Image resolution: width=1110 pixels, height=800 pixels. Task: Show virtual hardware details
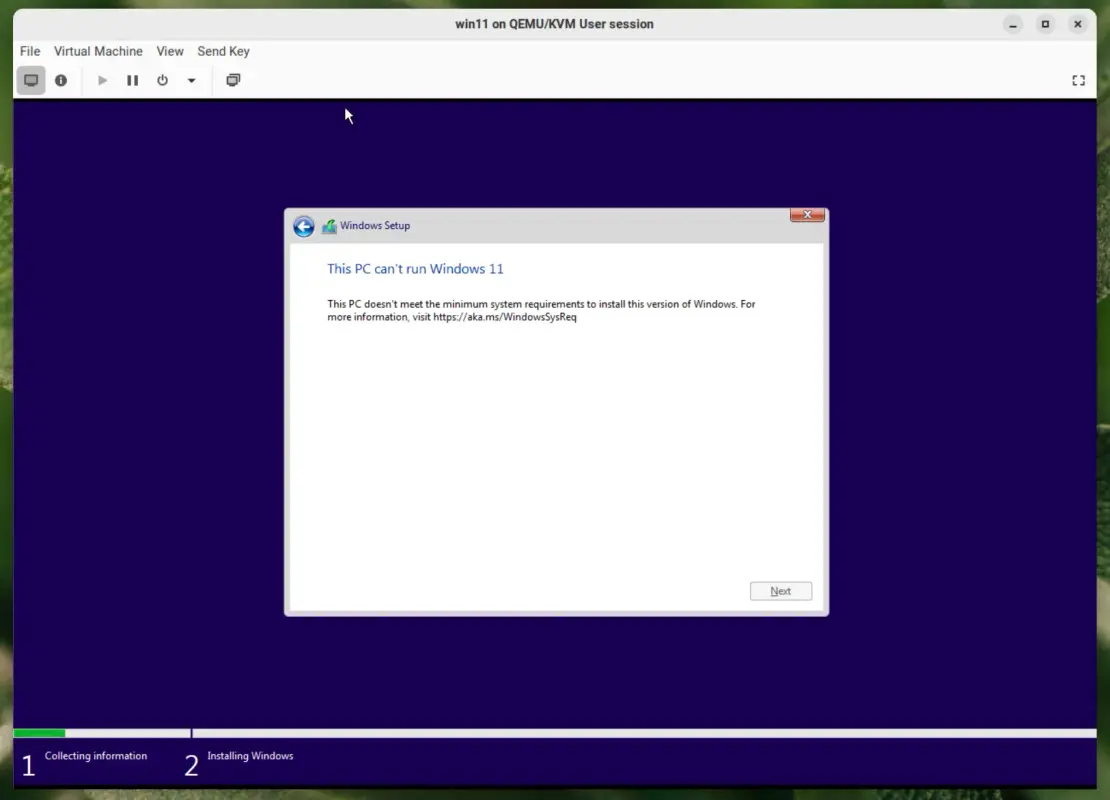[61, 80]
